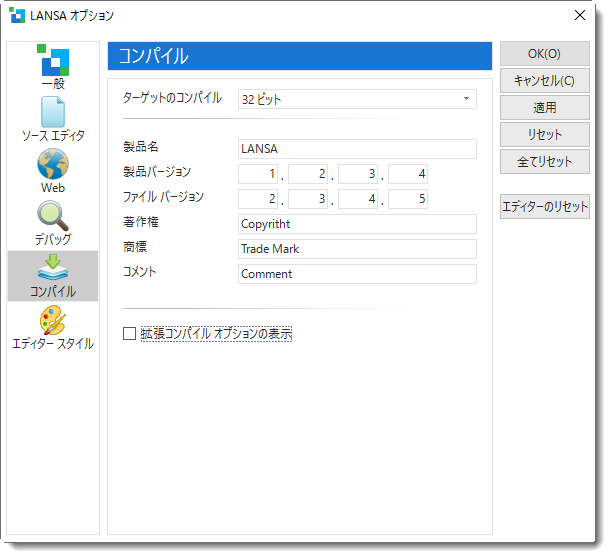Open the 一般 (General) settings category
The width and height of the screenshot is (611, 558).
coord(53,67)
